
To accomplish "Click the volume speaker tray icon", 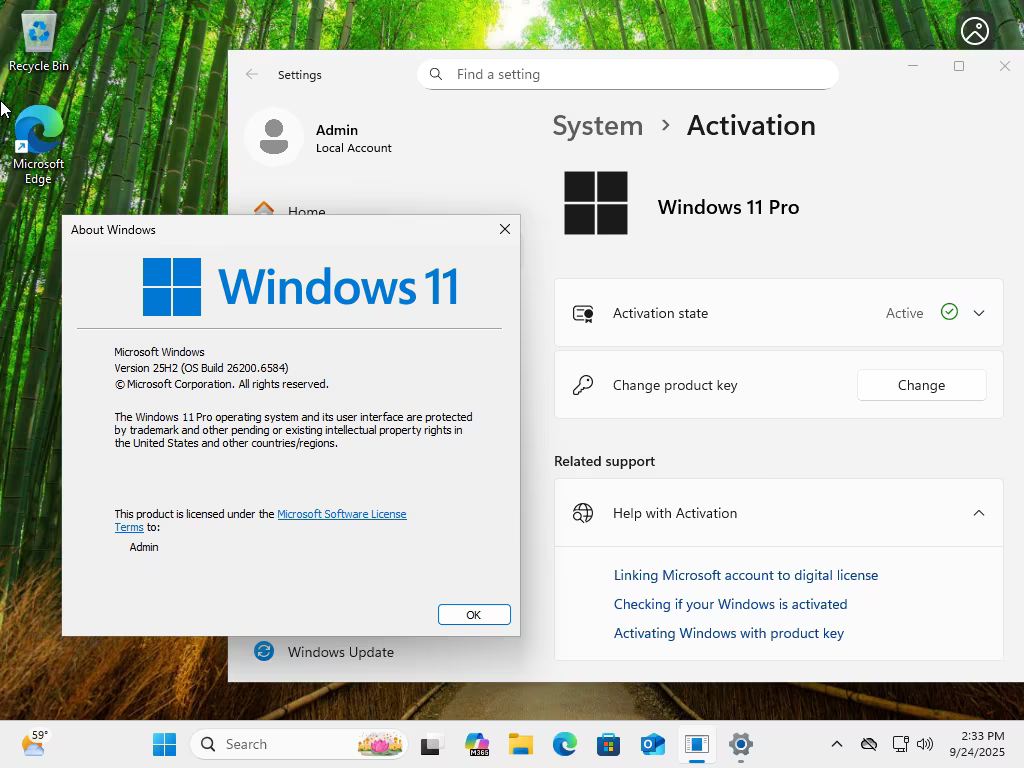I will (x=925, y=744).
